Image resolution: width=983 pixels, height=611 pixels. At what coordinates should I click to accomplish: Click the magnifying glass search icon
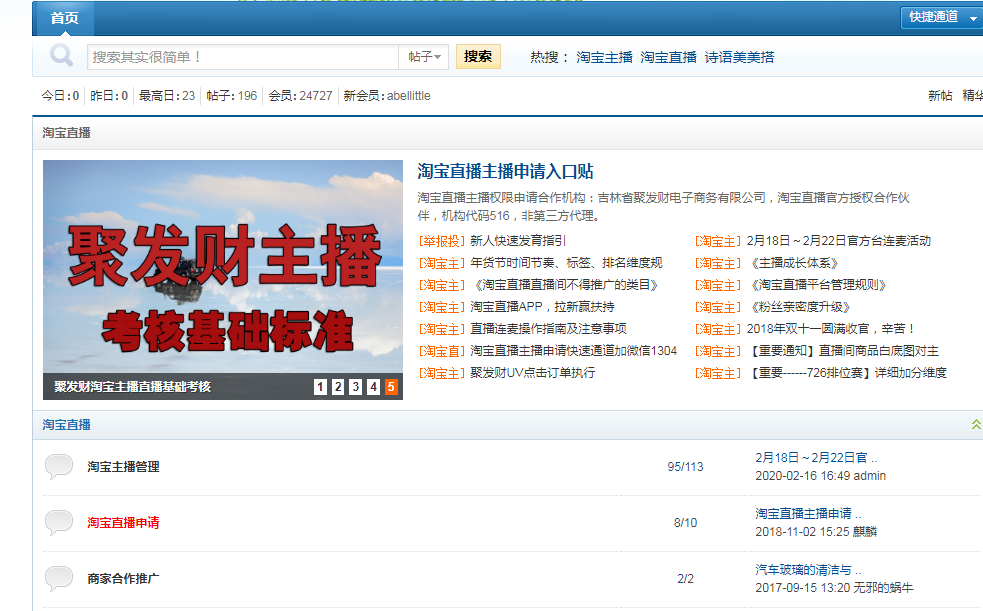tap(61, 56)
